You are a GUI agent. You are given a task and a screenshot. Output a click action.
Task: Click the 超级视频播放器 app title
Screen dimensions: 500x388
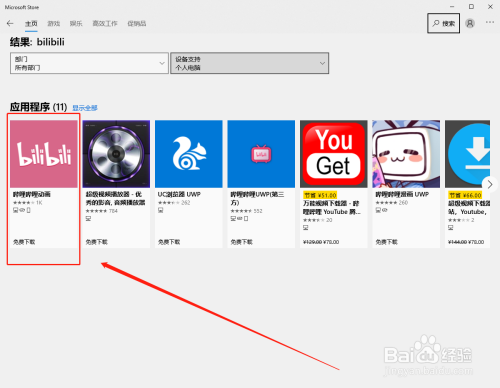pos(115,198)
